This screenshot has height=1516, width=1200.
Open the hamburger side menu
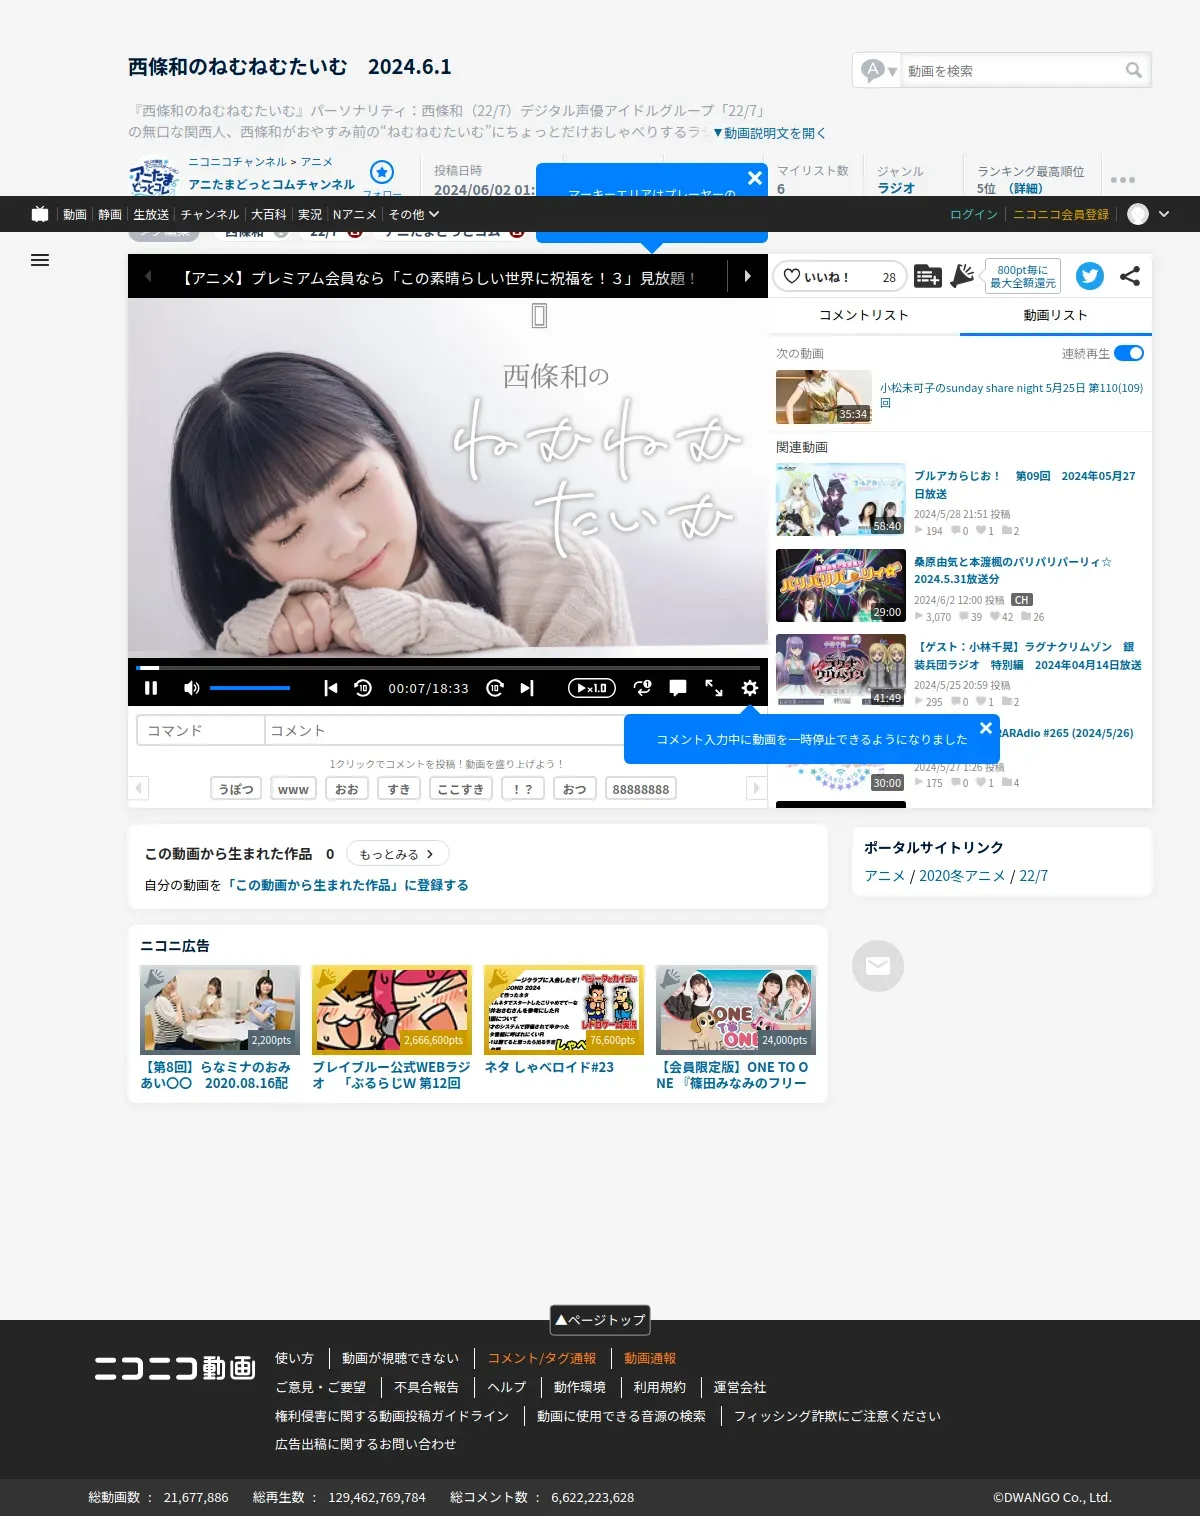pos(40,260)
